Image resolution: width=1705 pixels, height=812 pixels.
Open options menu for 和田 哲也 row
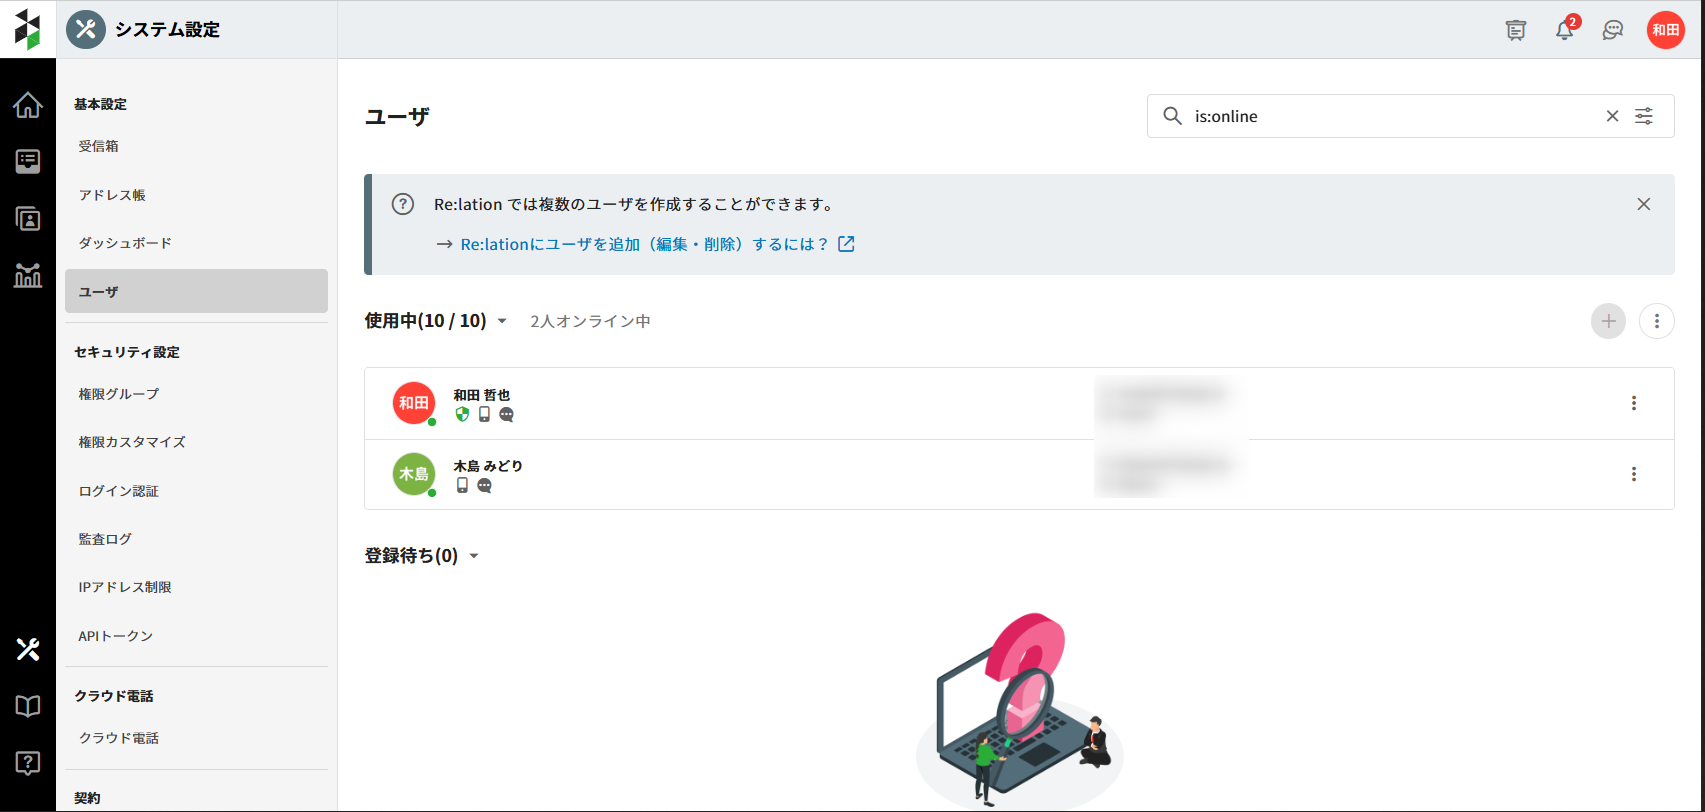coord(1633,403)
